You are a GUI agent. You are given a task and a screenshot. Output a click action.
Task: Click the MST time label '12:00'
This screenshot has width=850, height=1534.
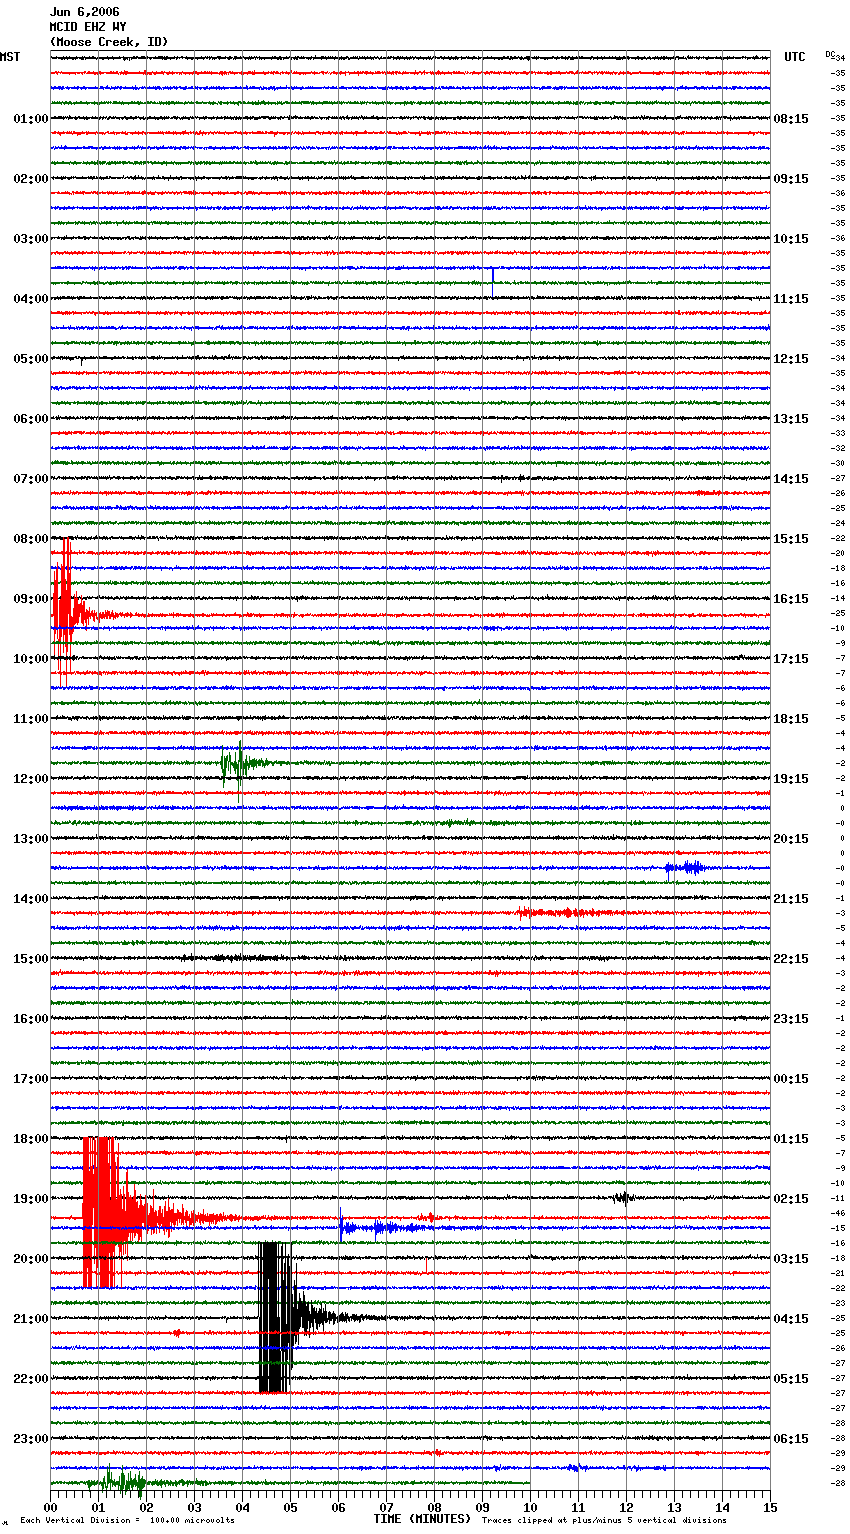pos(31,779)
